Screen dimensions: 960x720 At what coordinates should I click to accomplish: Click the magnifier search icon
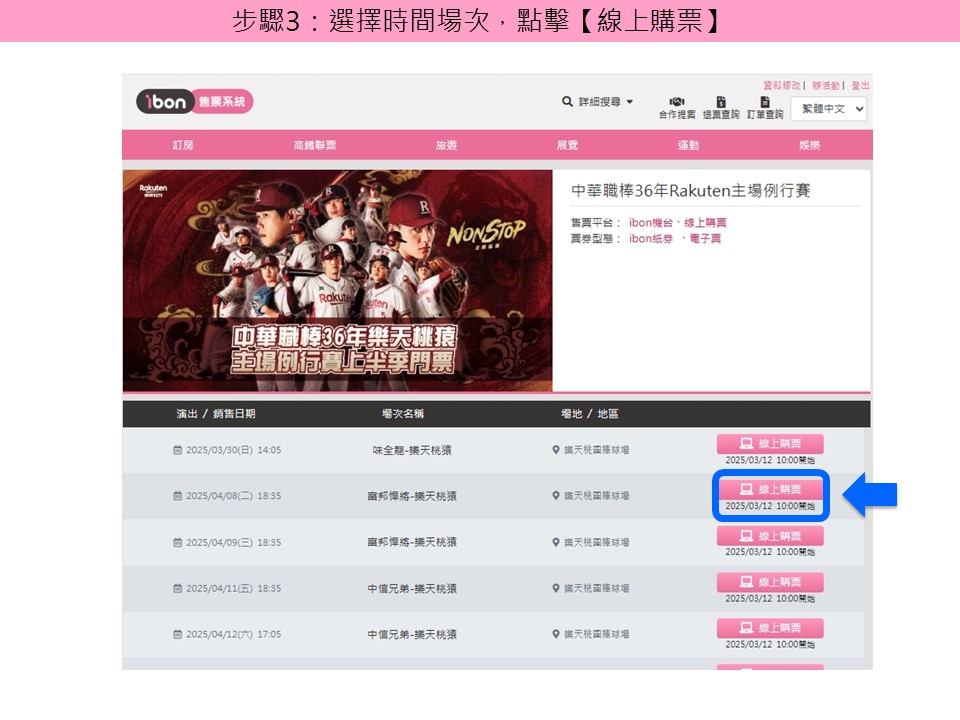[567, 102]
